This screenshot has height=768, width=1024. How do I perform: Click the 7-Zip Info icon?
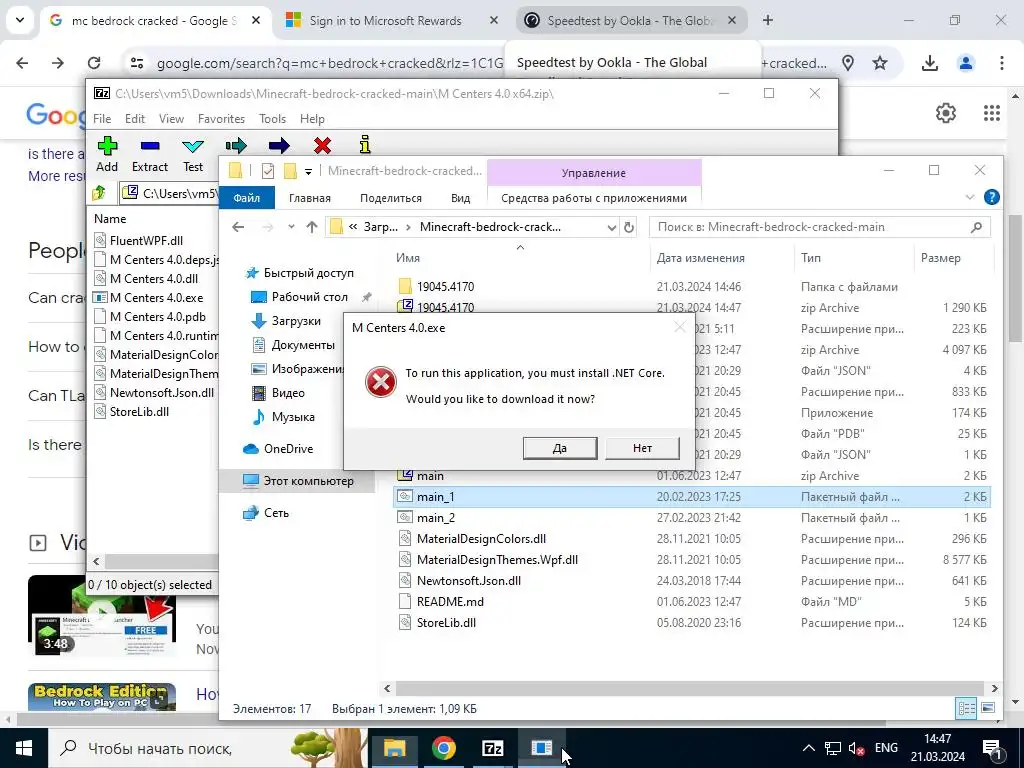coord(365,144)
